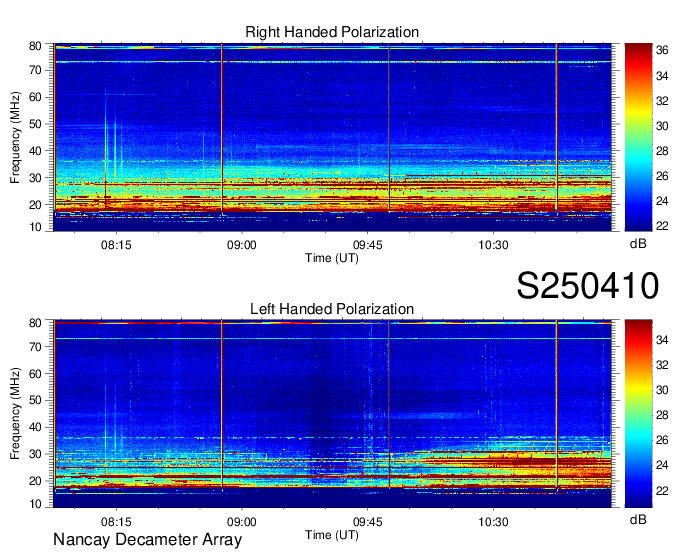Click the "Right Handed Polarization" plot title

click(x=332, y=32)
